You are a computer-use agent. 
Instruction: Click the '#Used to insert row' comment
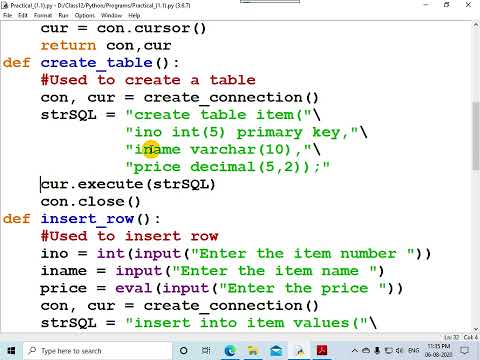click(129, 236)
